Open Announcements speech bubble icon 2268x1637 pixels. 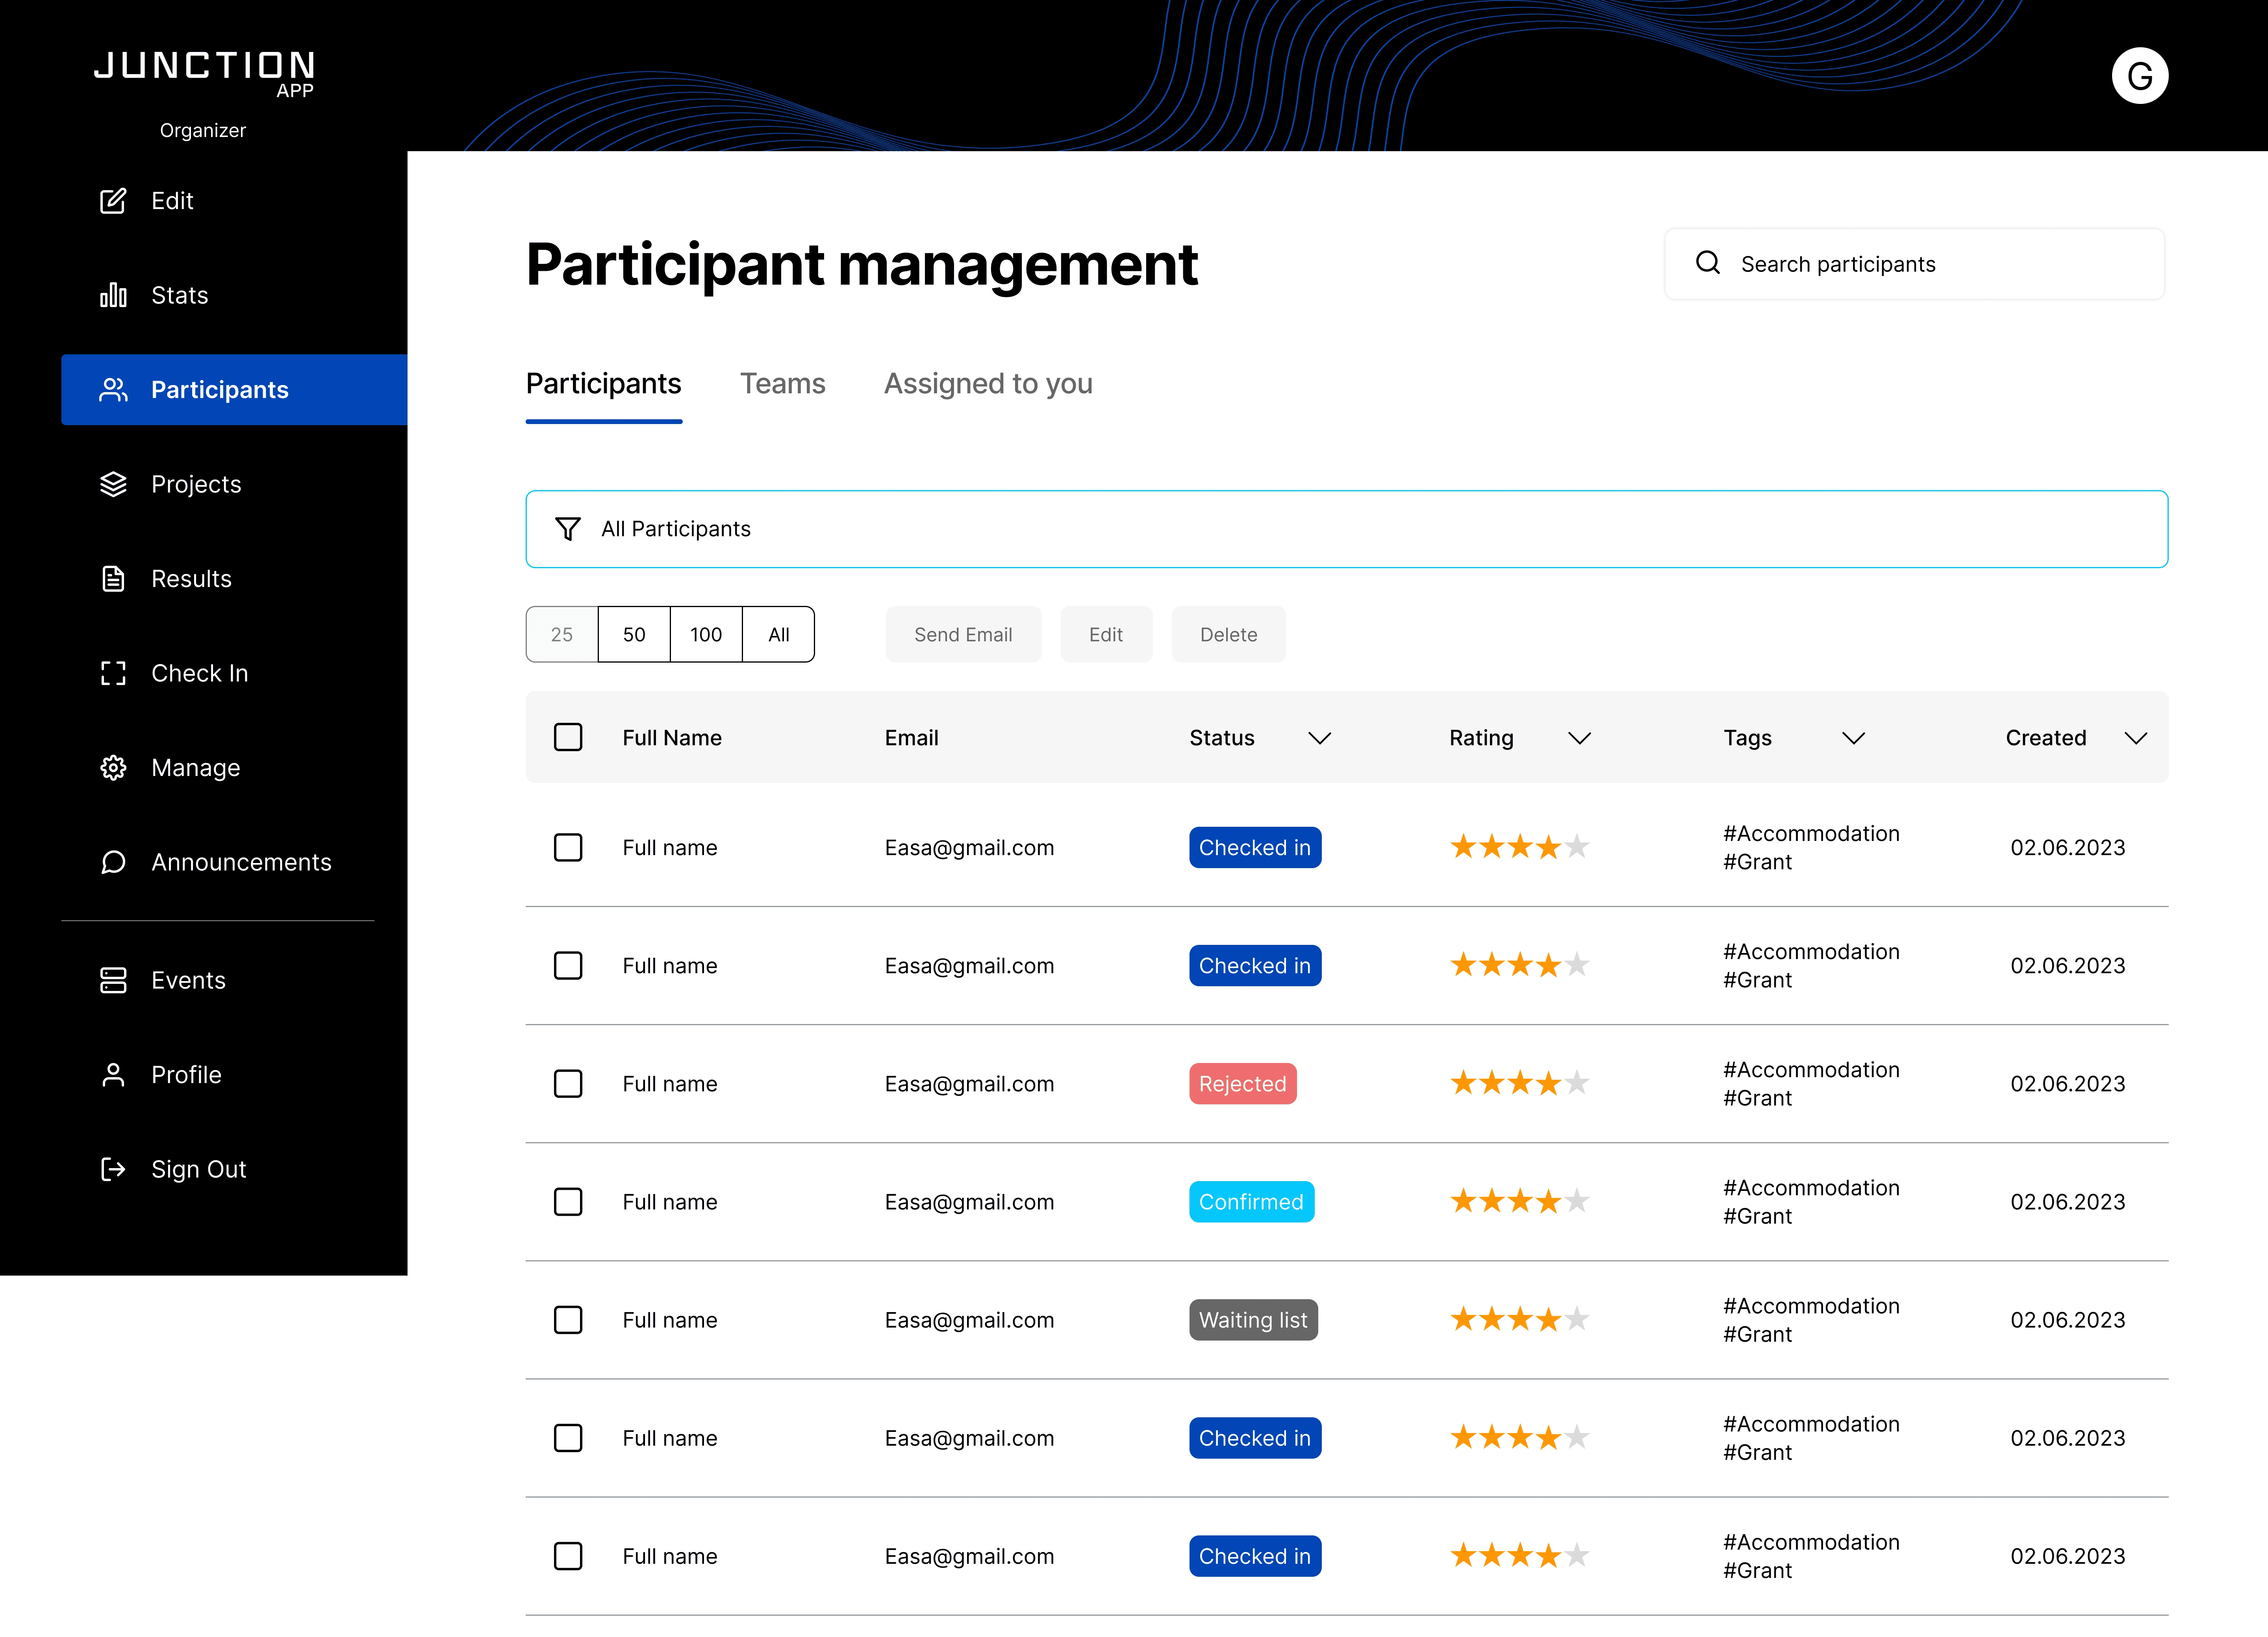[x=113, y=862]
